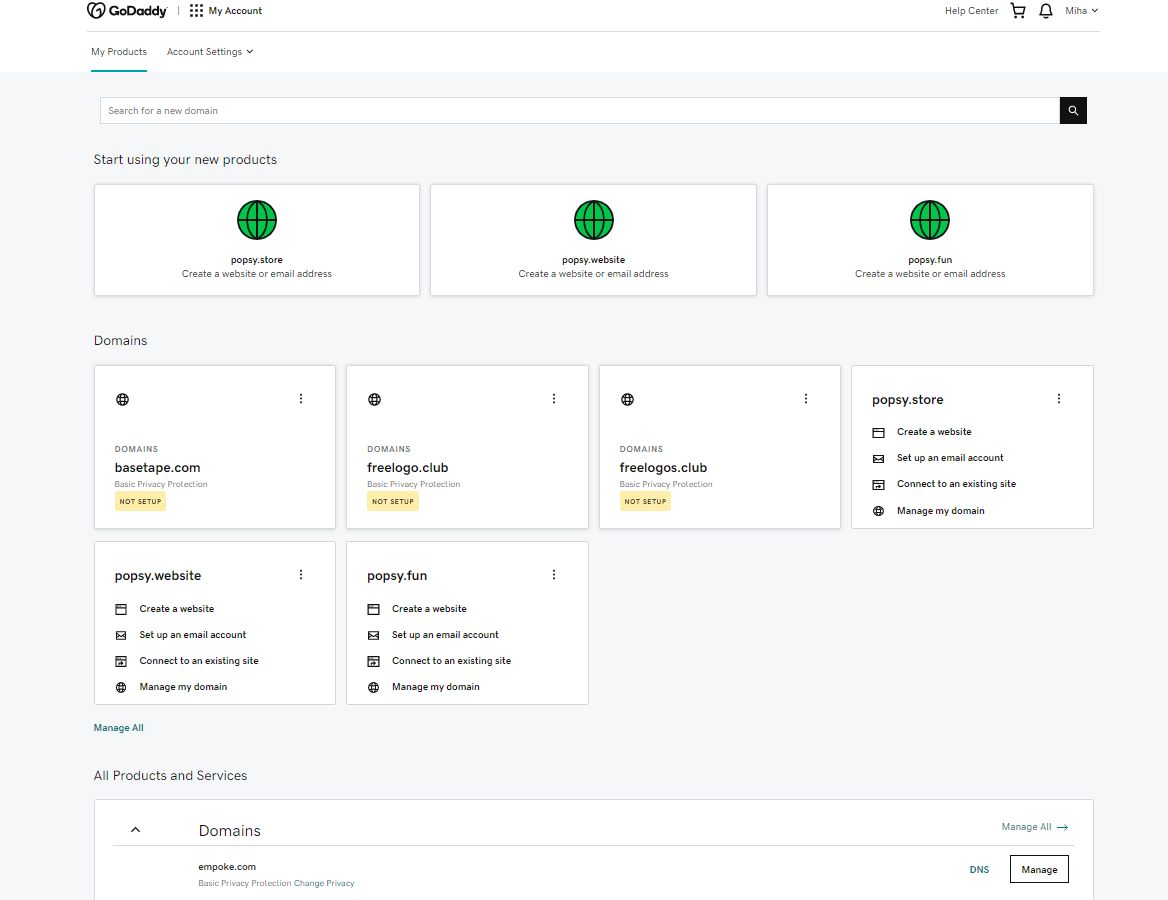
Task: Click kebab menu on popsy.store card
Action: click(x=1059, y=399)
